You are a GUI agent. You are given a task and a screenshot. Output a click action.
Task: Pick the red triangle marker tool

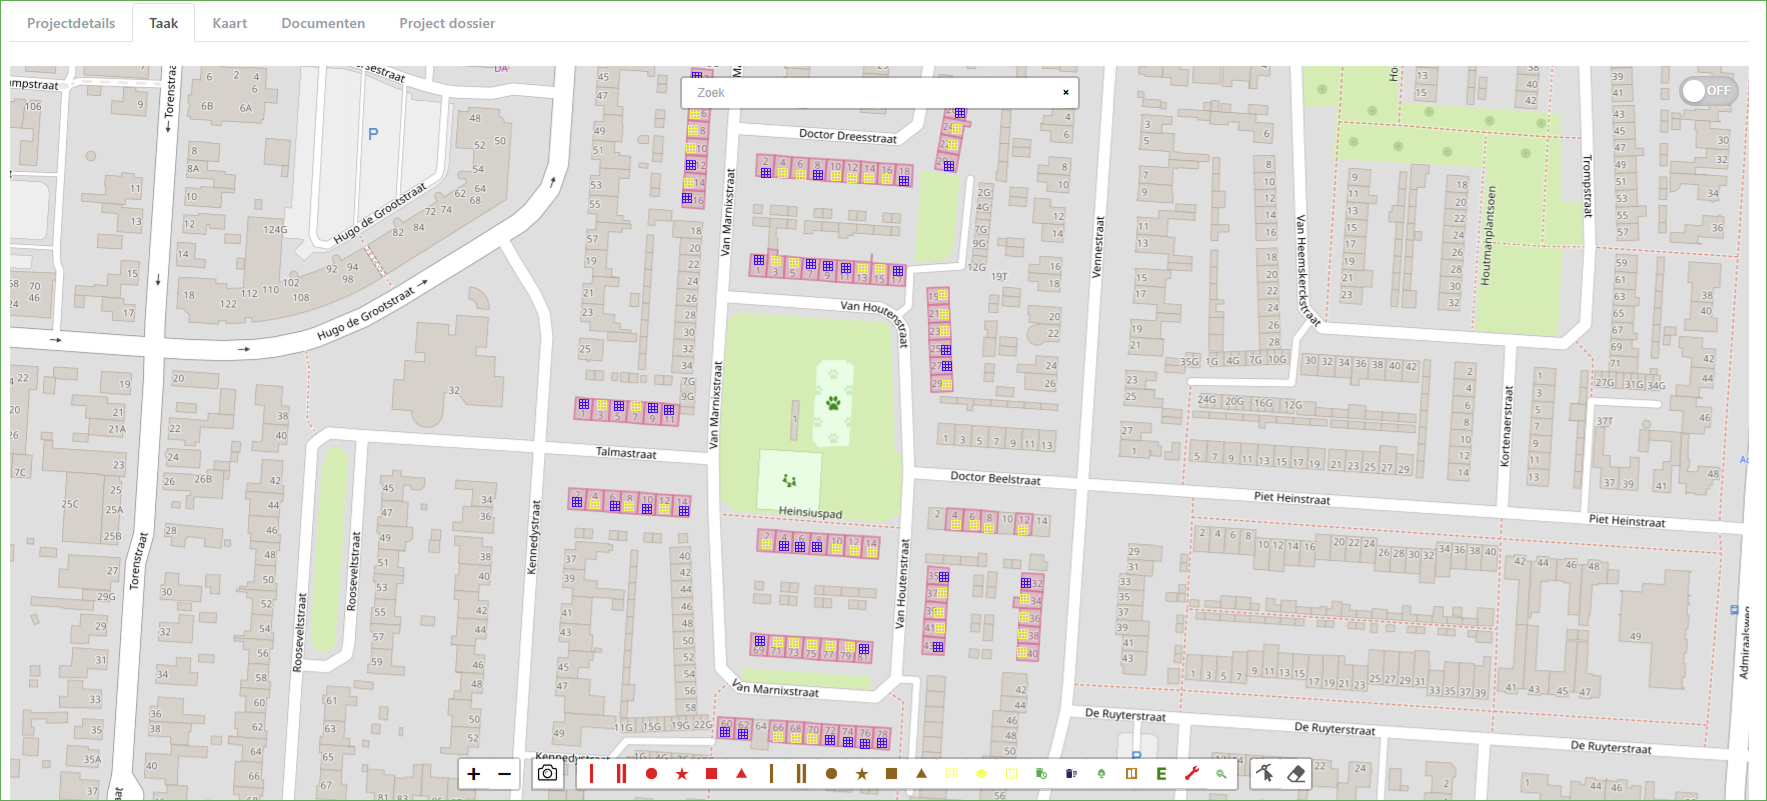coord(742,774)
